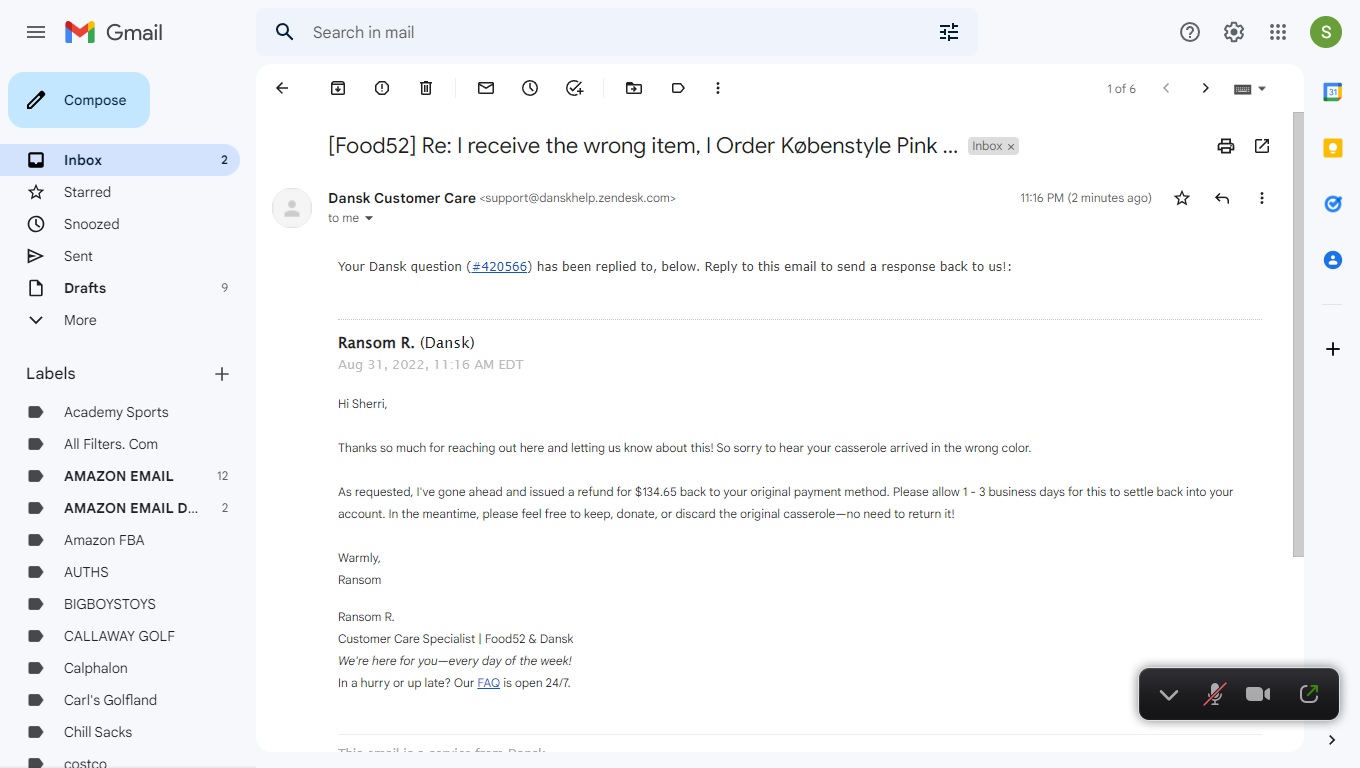Expand the 'to me' recipient details
Viewport: 1360px width, 768px height.
click(368, 218)
